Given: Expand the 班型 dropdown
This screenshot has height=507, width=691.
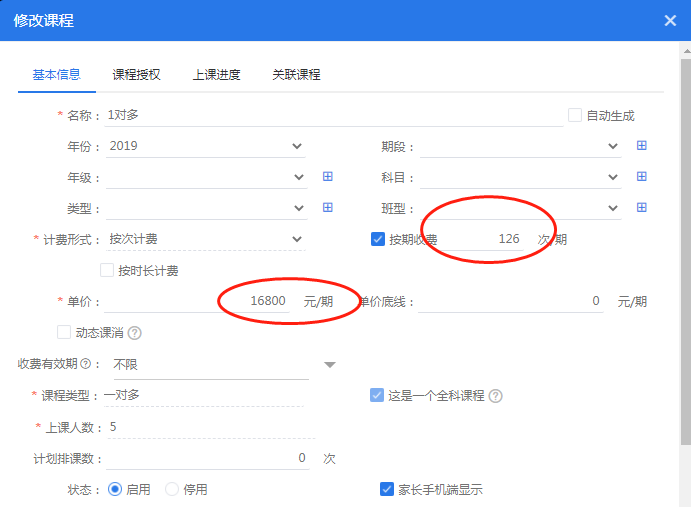Looking at the screenshot, I should tap(520, 208).
